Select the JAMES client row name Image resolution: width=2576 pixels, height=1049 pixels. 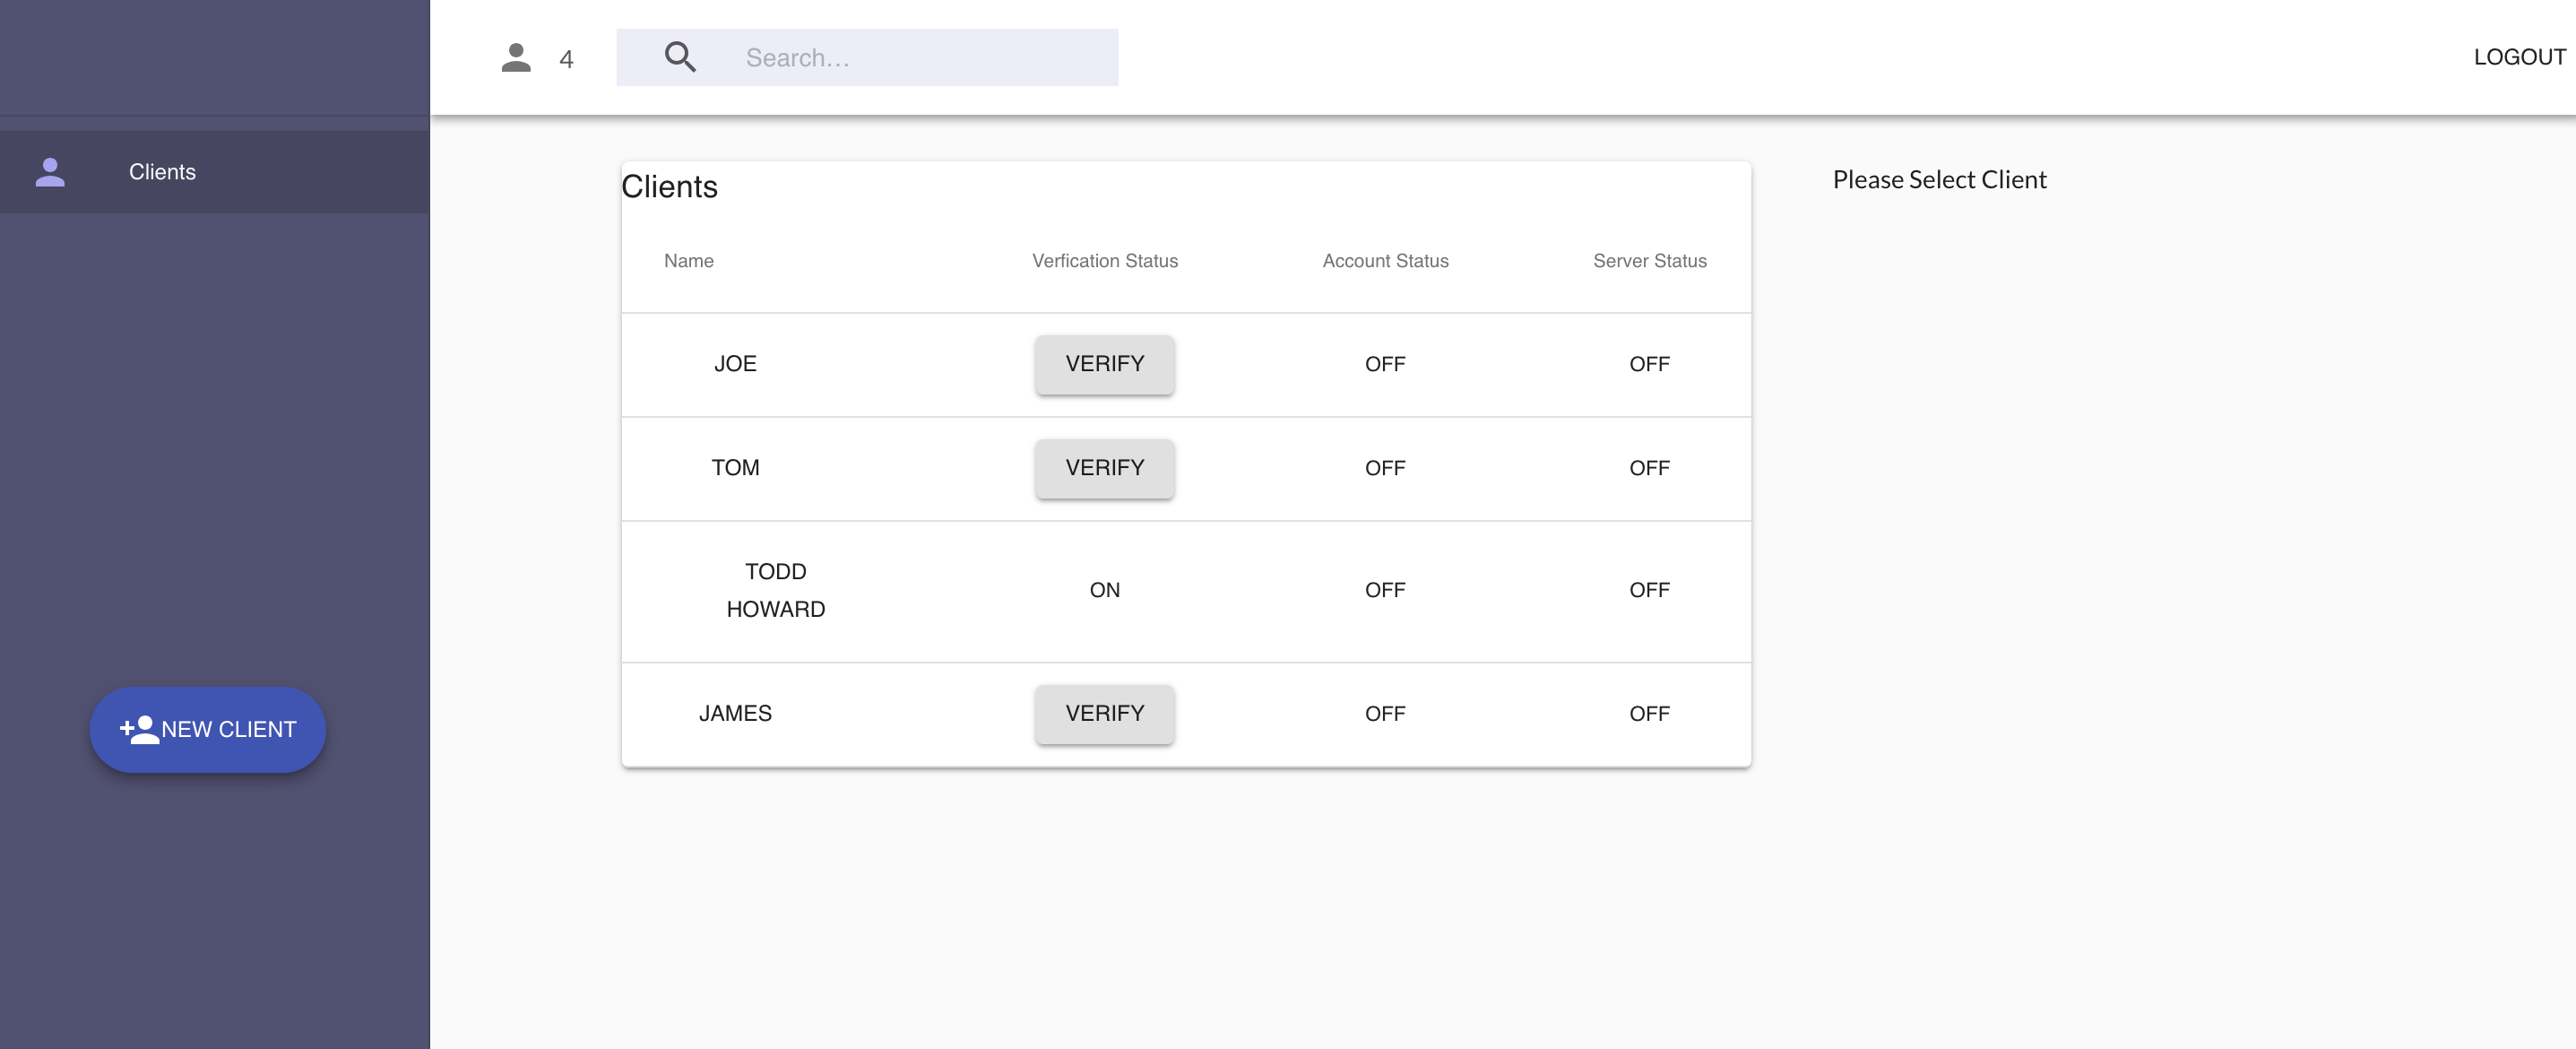735,714
